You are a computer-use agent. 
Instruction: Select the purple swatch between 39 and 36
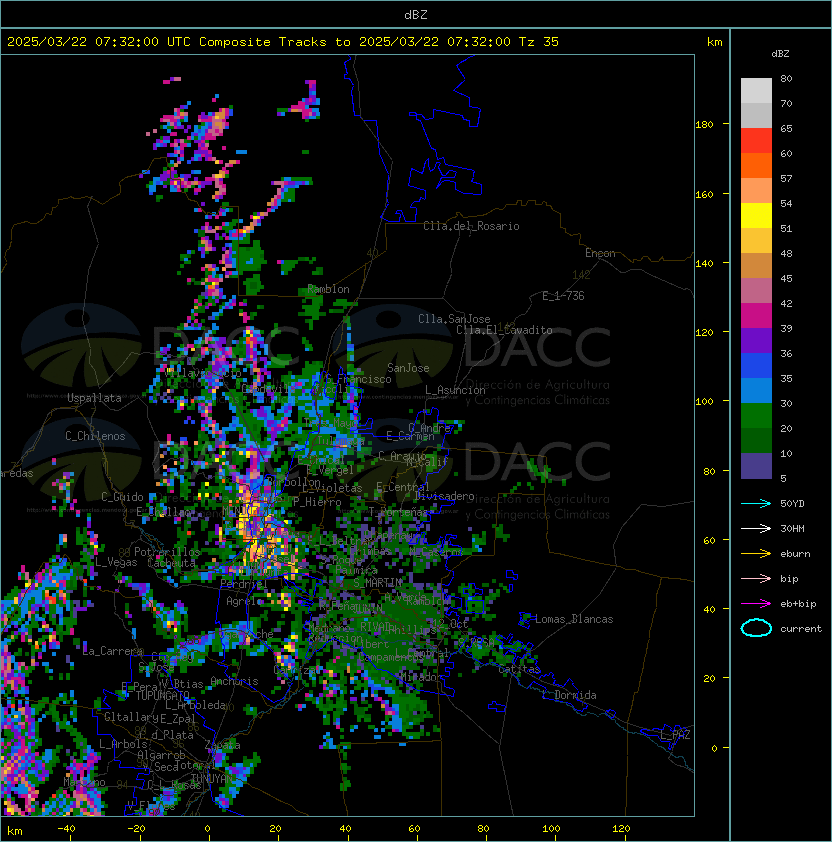click(x=756, y=340)
